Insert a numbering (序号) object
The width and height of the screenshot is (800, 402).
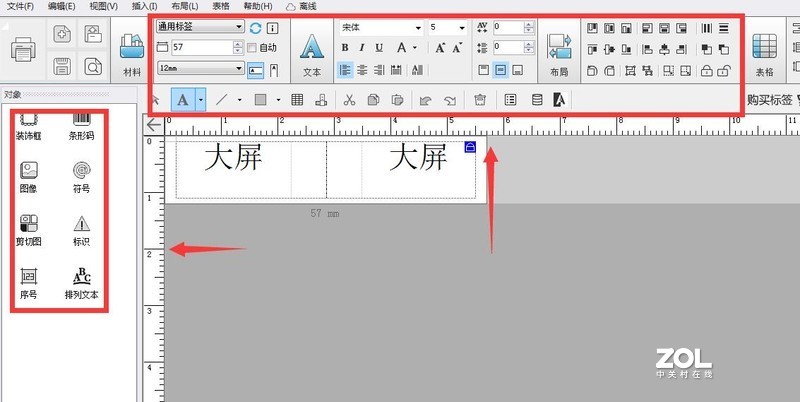tap(29, 283)
